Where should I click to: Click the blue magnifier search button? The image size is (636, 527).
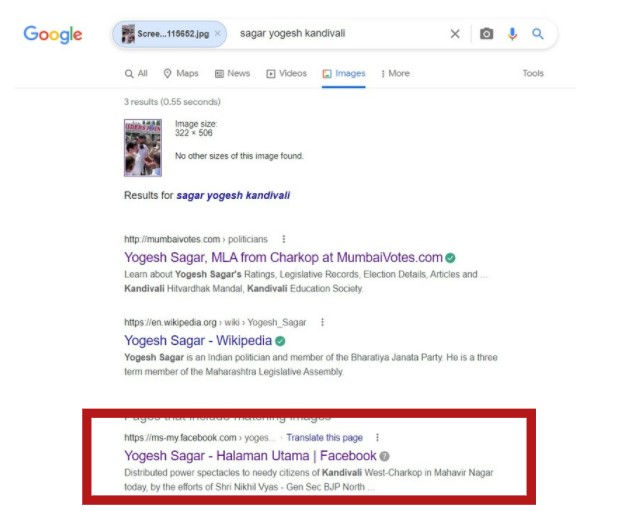coord(538,34)
